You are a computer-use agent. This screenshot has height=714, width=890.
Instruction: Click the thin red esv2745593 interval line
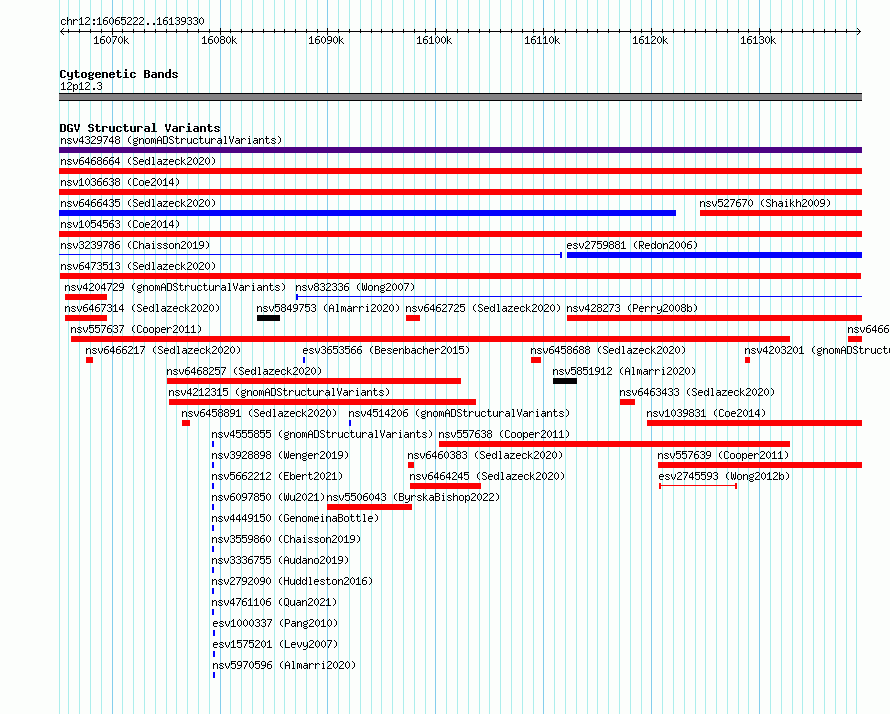(x=698, y=486)
